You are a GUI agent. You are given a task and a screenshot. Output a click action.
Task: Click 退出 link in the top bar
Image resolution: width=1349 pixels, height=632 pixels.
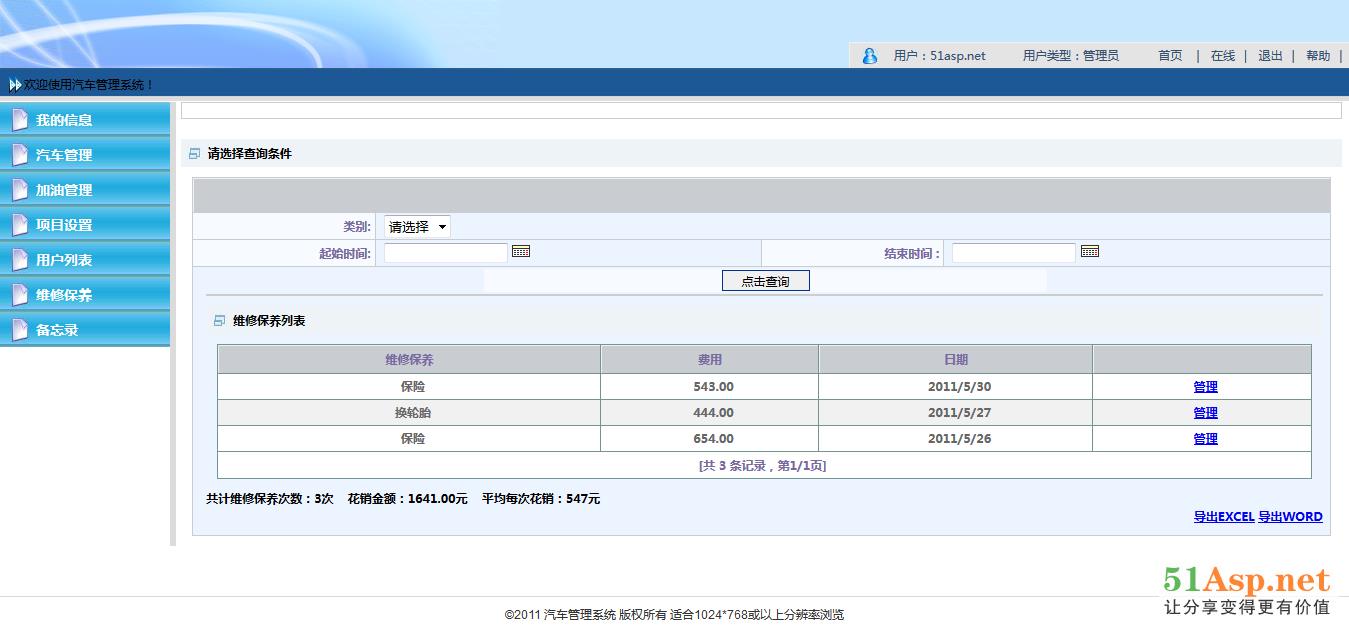pos(1270,56)
